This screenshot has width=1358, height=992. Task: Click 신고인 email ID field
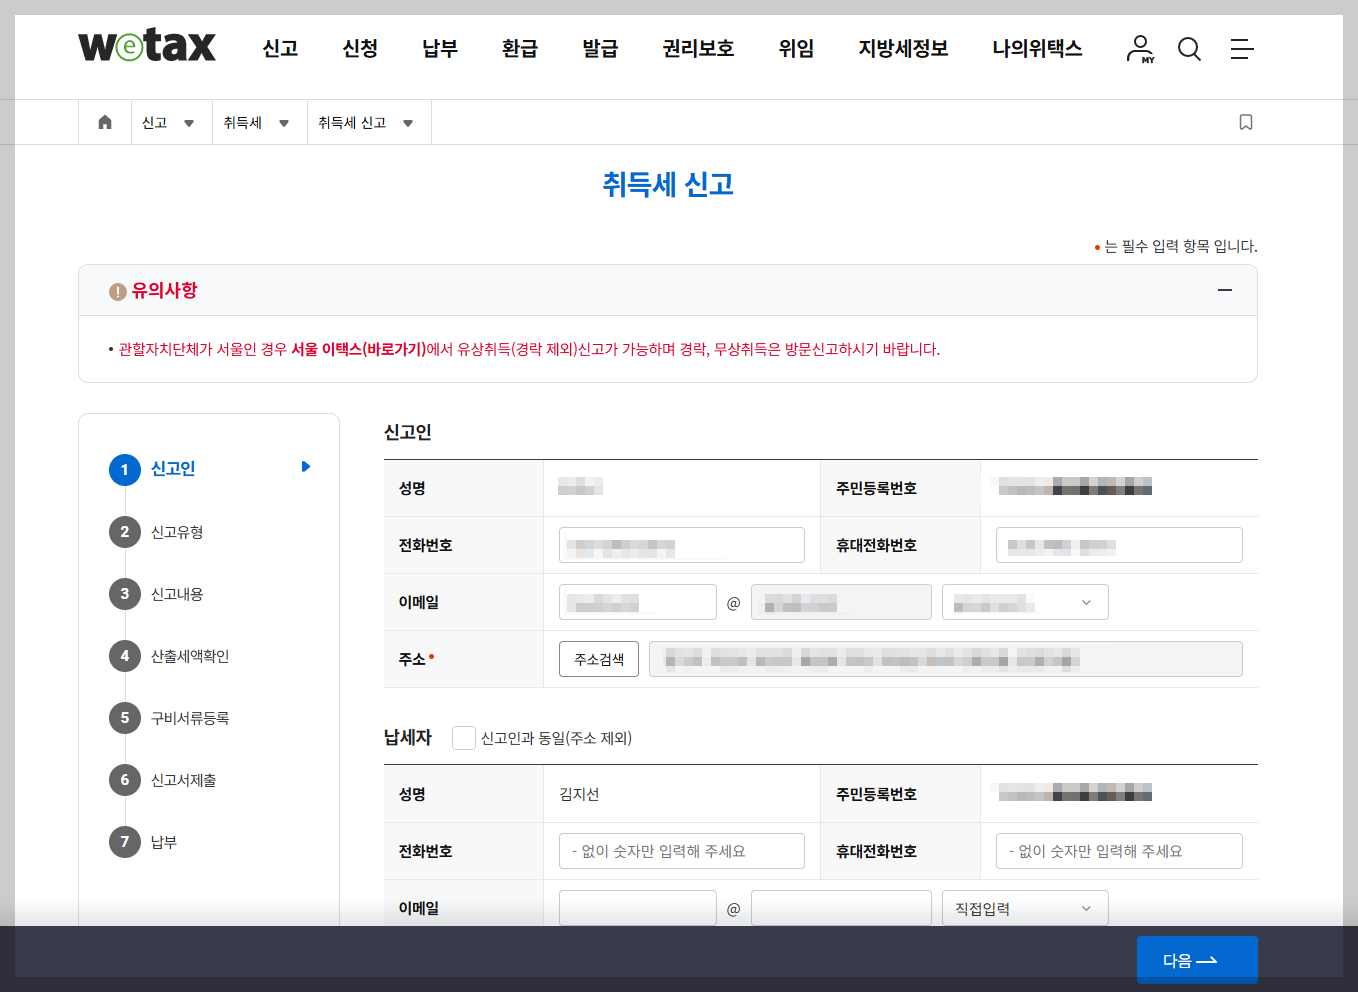click(638, 602)
